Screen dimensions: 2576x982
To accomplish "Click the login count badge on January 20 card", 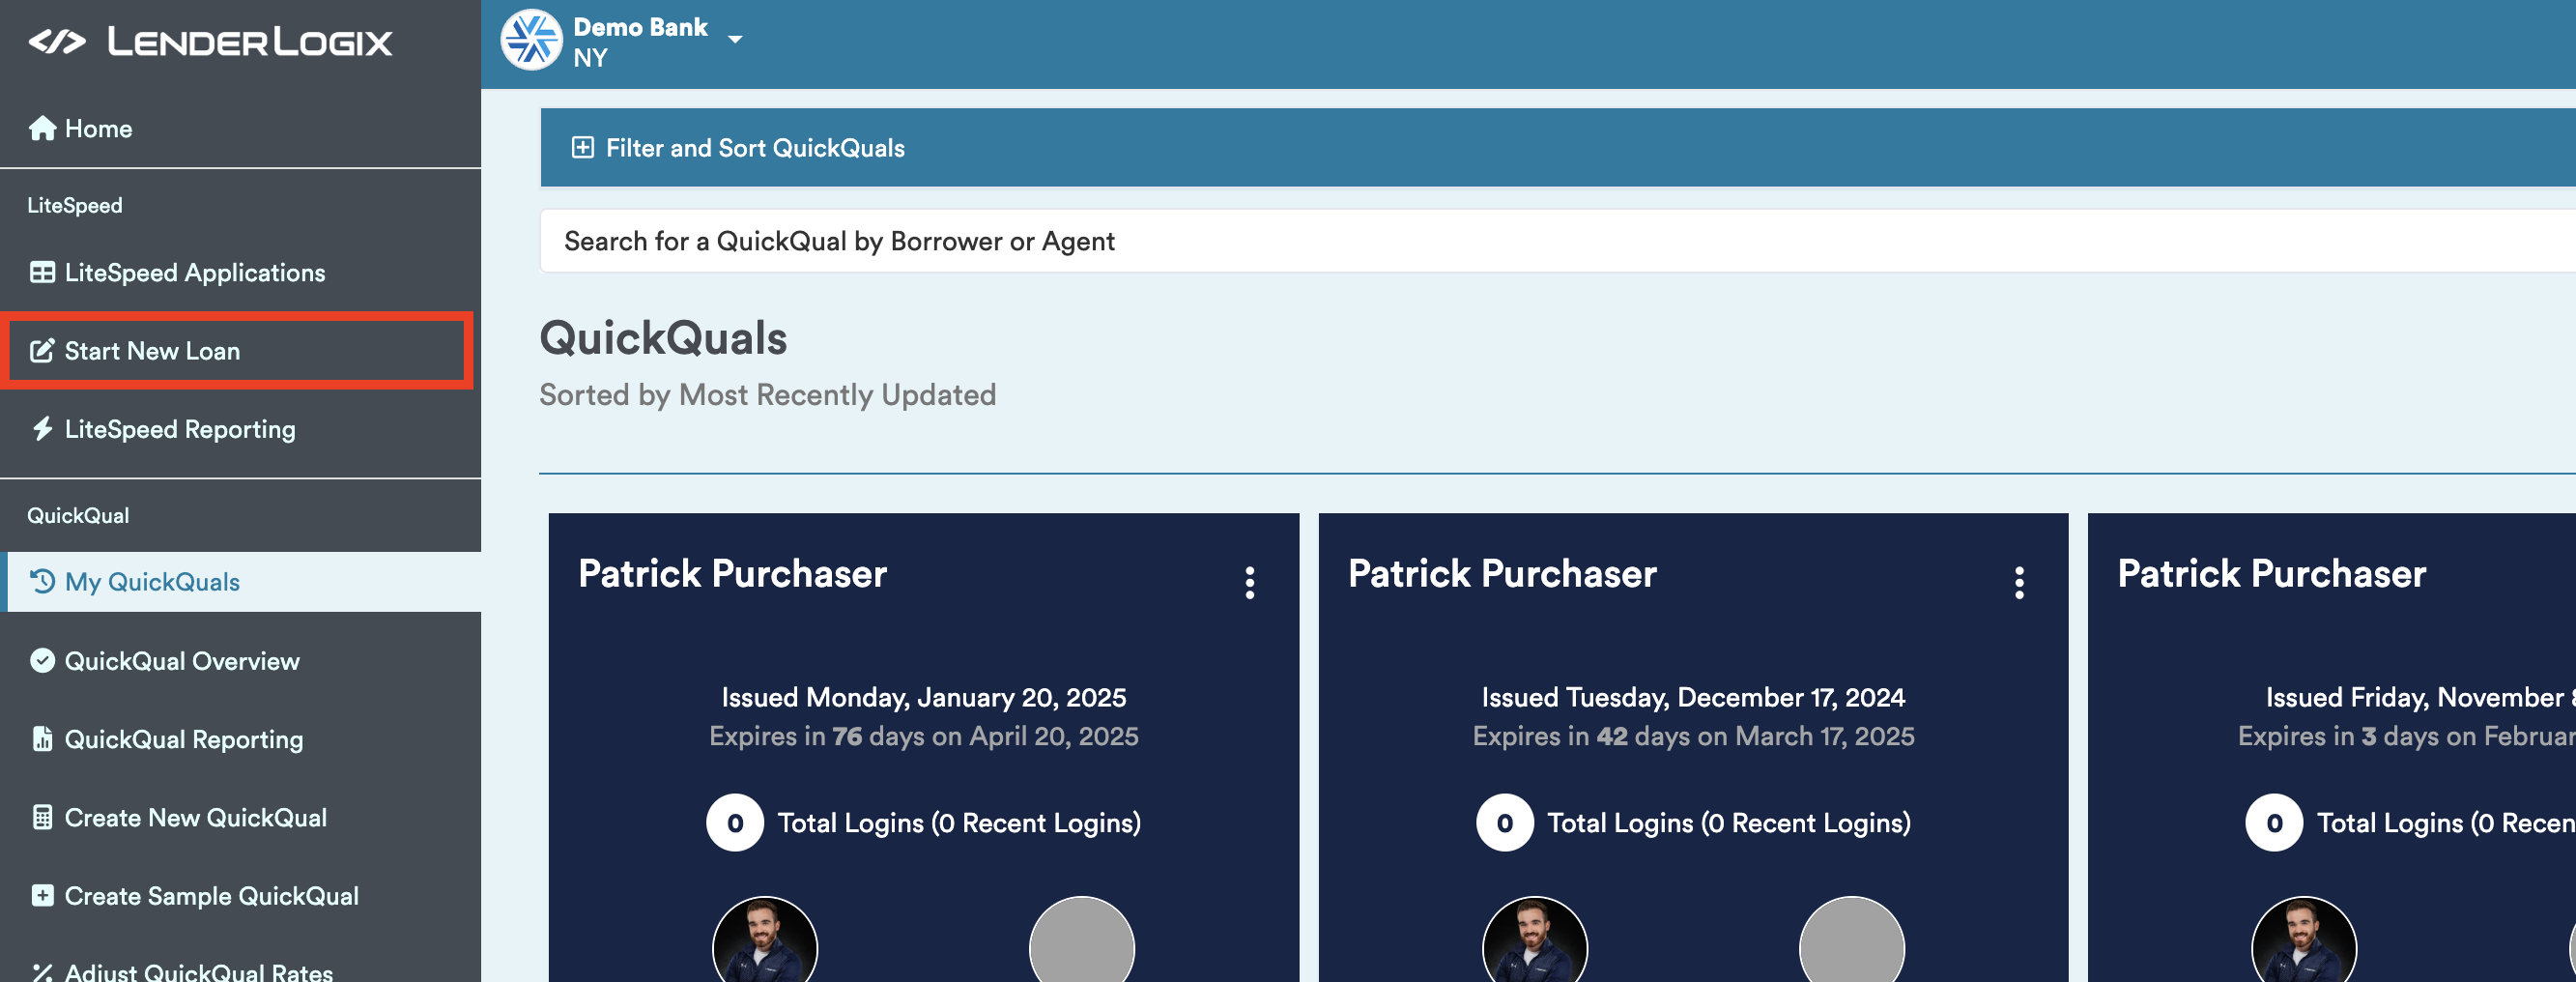I will click(735, 823).
